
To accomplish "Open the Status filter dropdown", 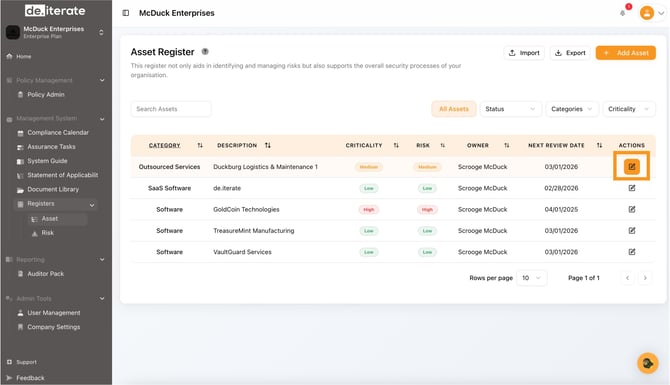I will 510,109.
